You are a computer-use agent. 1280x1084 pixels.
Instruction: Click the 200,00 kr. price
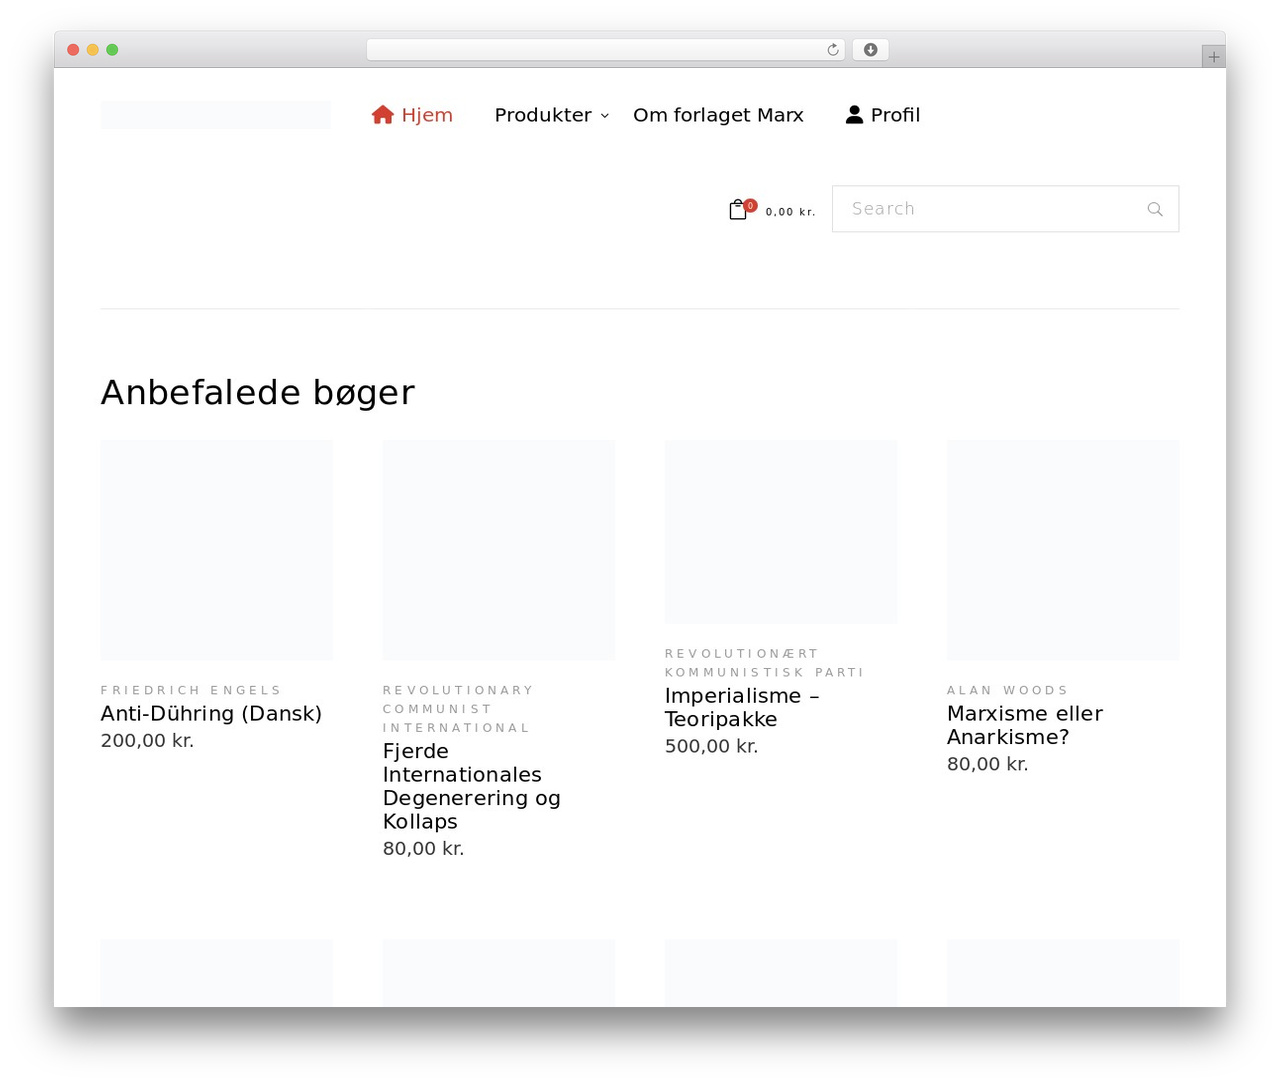point(147,741)
